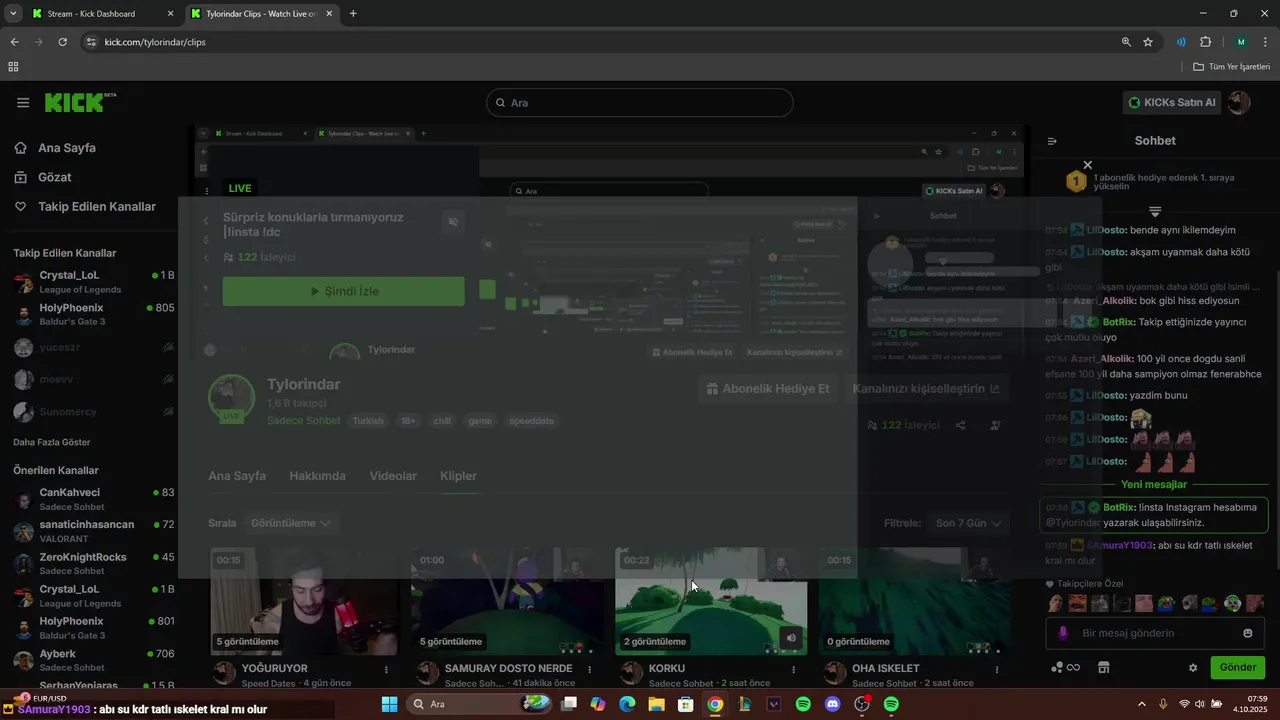Expand the chat leaderboard chevron
The width and height of the screenshot is (1280, 720).
click(x=1155, y=211)
